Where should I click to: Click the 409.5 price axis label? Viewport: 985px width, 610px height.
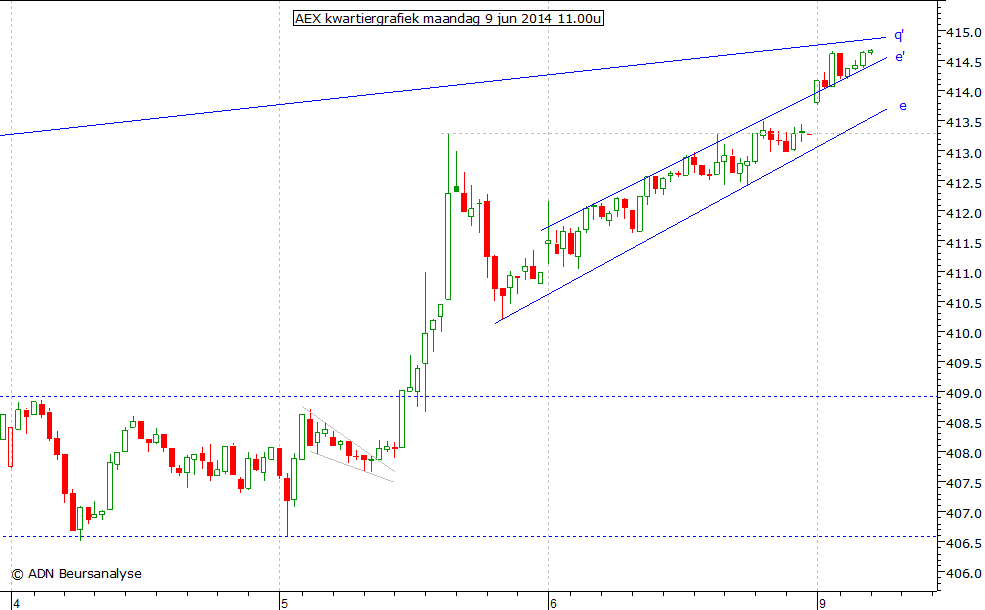[964, 364]
